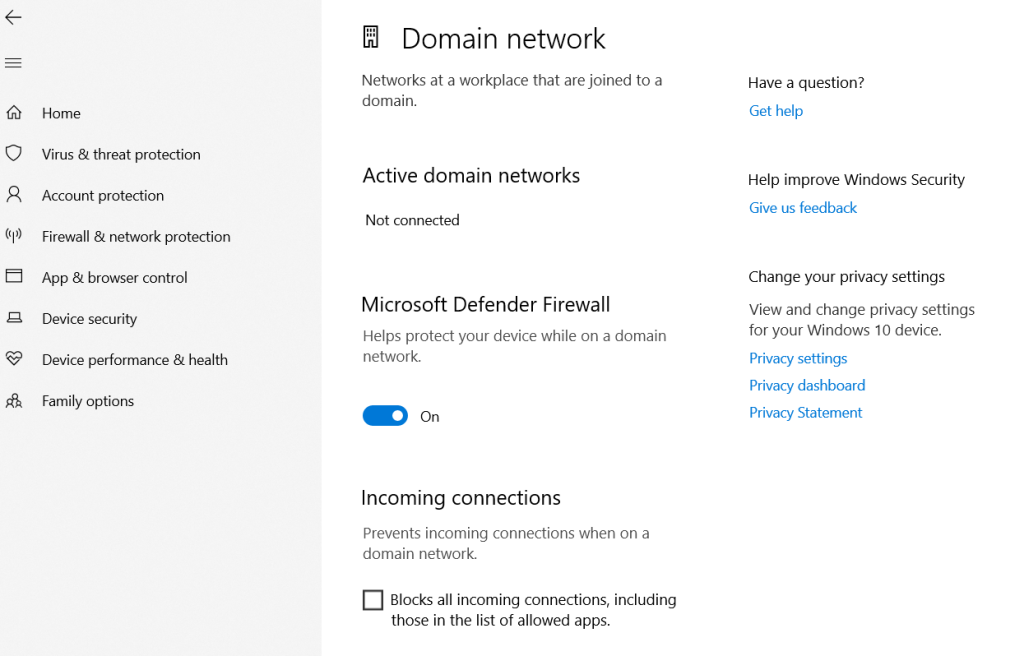Click the Device performance heart icon
This screenshot has height=656, width=1024.
pyautogui.click(x=14, y=359)
